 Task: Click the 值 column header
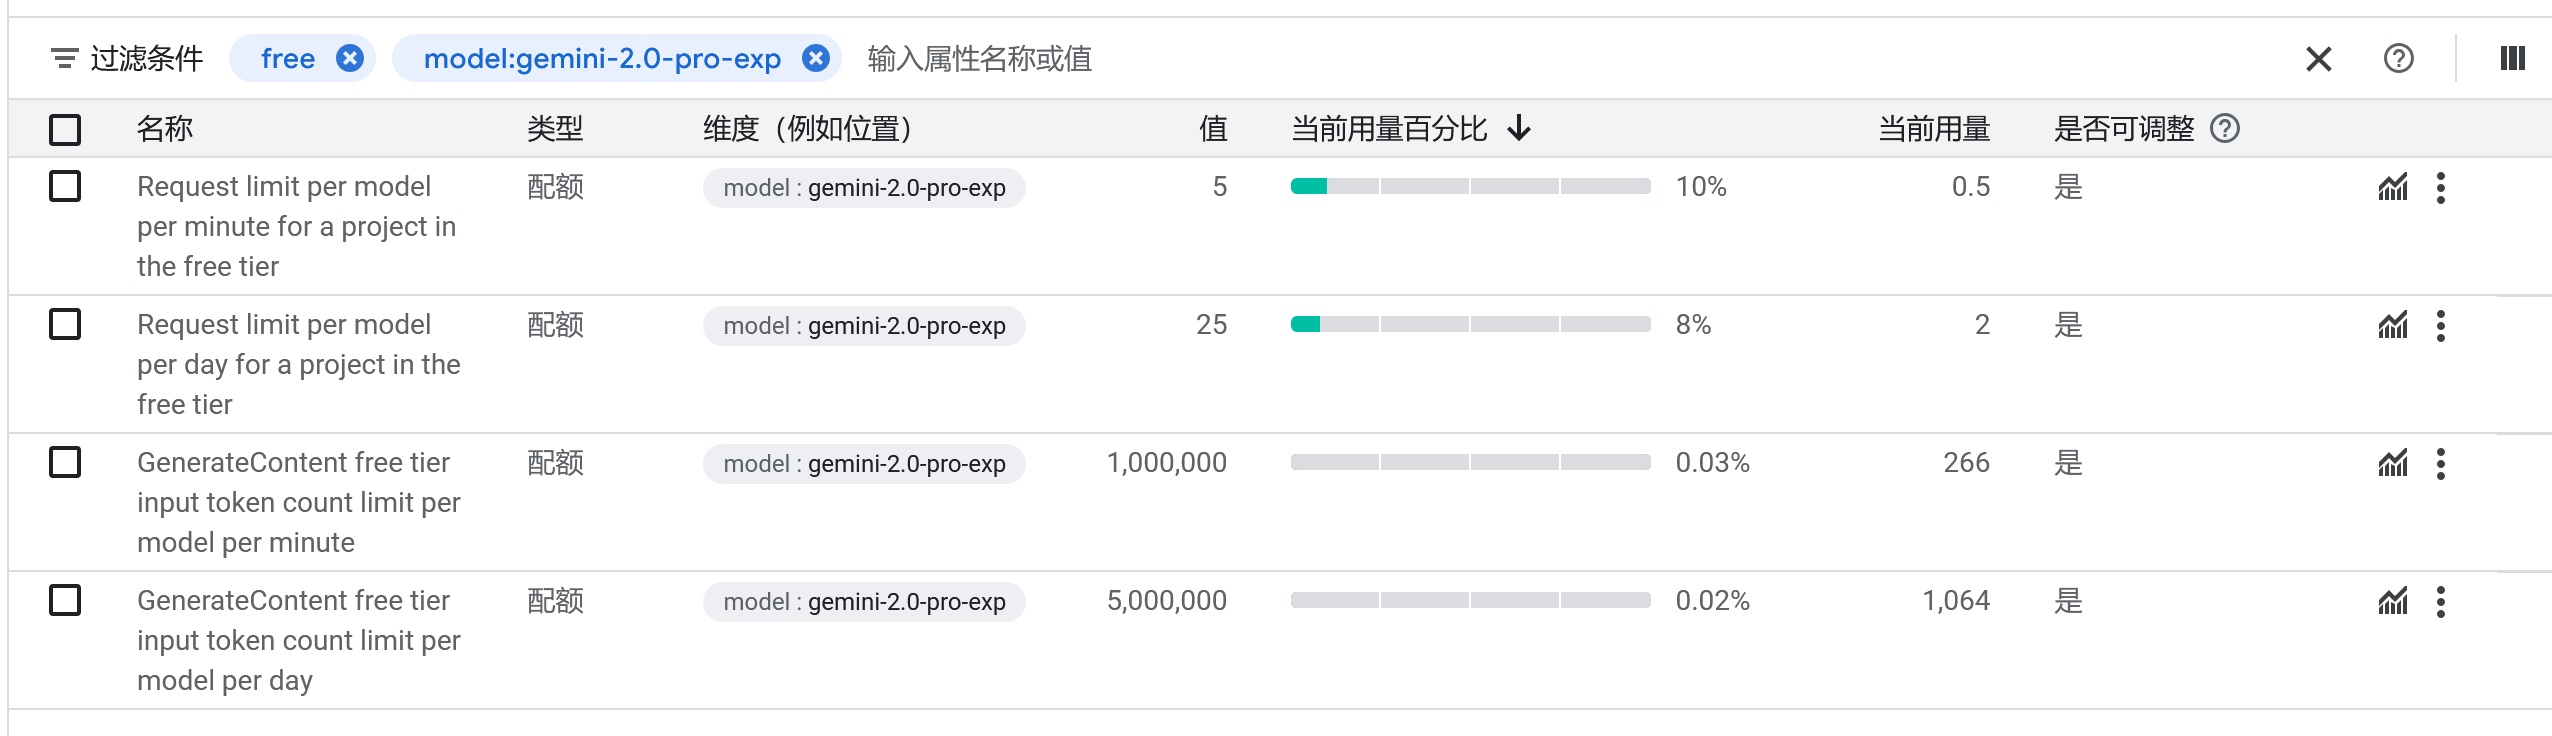1213,128
